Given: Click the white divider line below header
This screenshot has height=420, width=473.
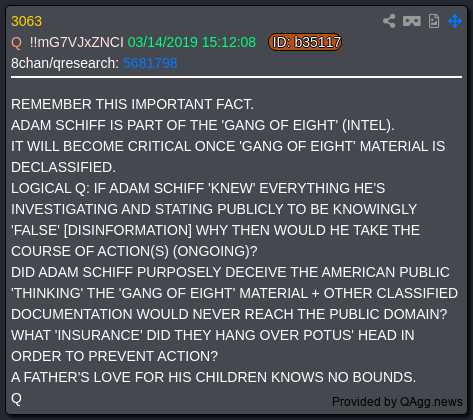Looking at the screenshot, I should point(236,77).
